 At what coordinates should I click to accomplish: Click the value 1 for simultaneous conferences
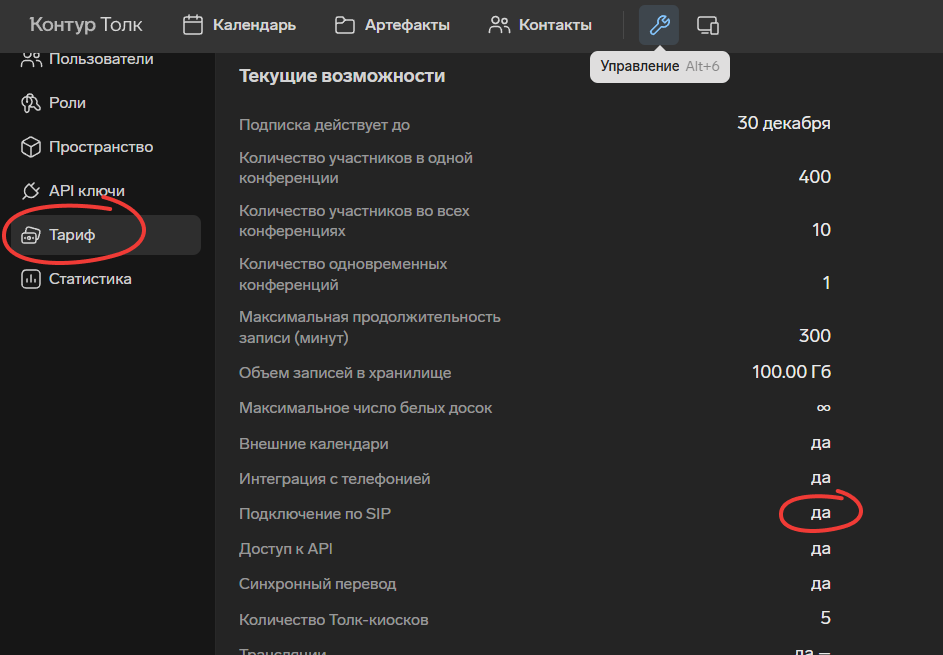tap(826, 283)
